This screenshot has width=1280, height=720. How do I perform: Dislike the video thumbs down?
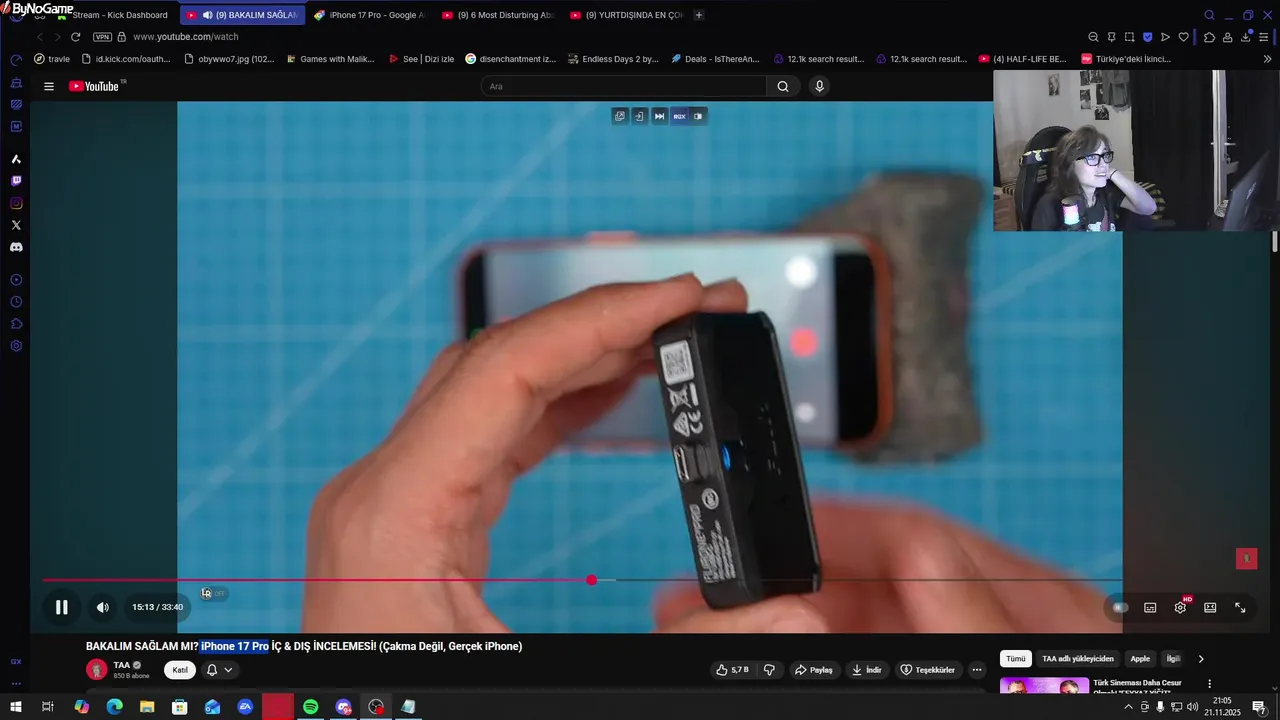coord(769,670)
